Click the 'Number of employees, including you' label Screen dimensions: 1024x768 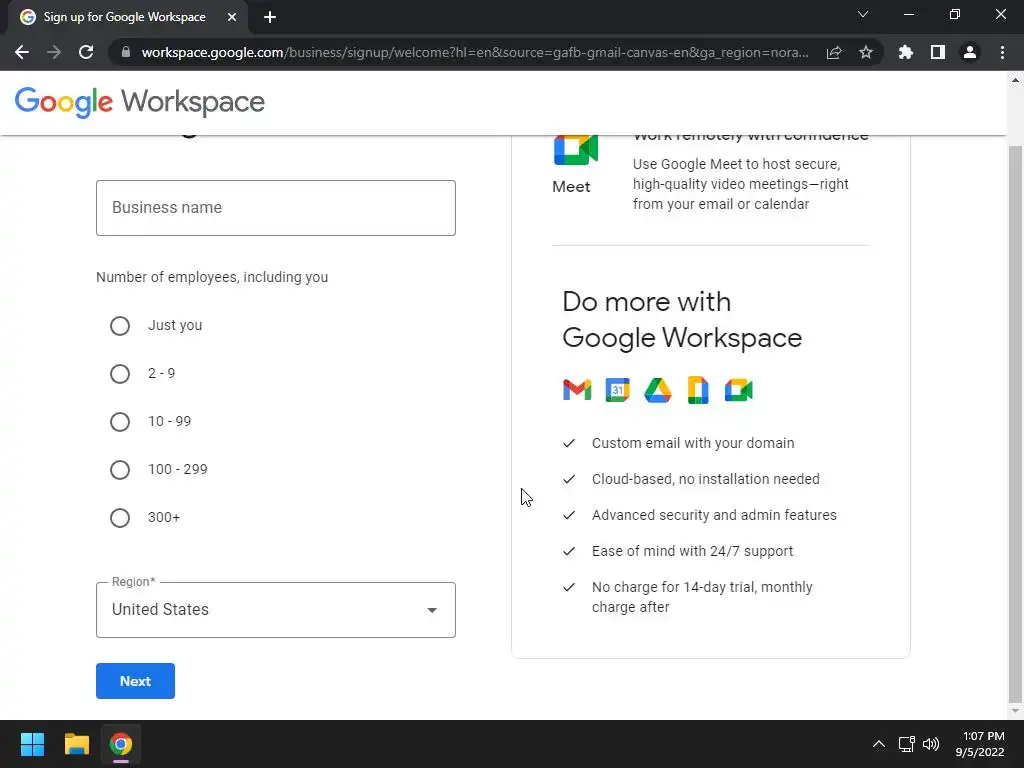(212, 278)
